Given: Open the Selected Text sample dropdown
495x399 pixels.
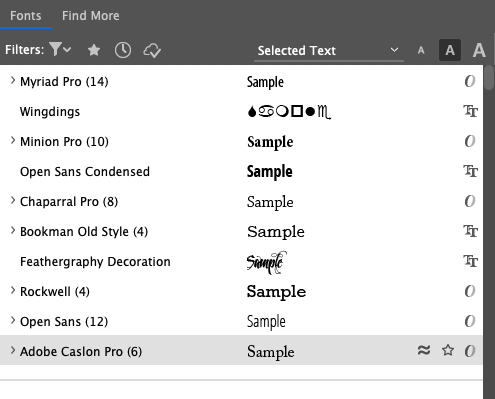Looking at the screenshot, I should (x=329, y=51).
